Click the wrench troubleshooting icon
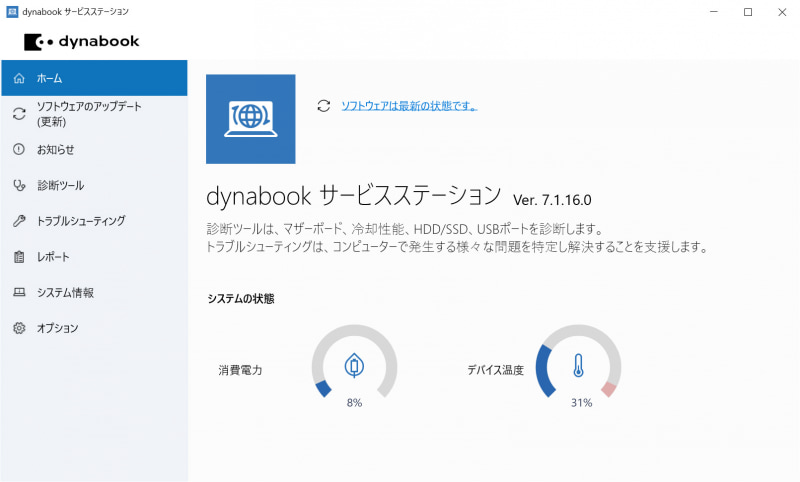 [x=19, y=221]
